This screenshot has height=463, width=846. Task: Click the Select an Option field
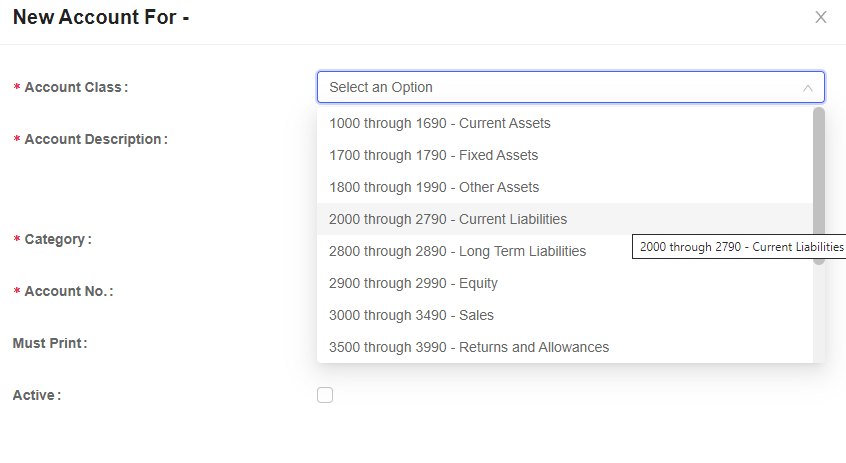pos(570,87)
